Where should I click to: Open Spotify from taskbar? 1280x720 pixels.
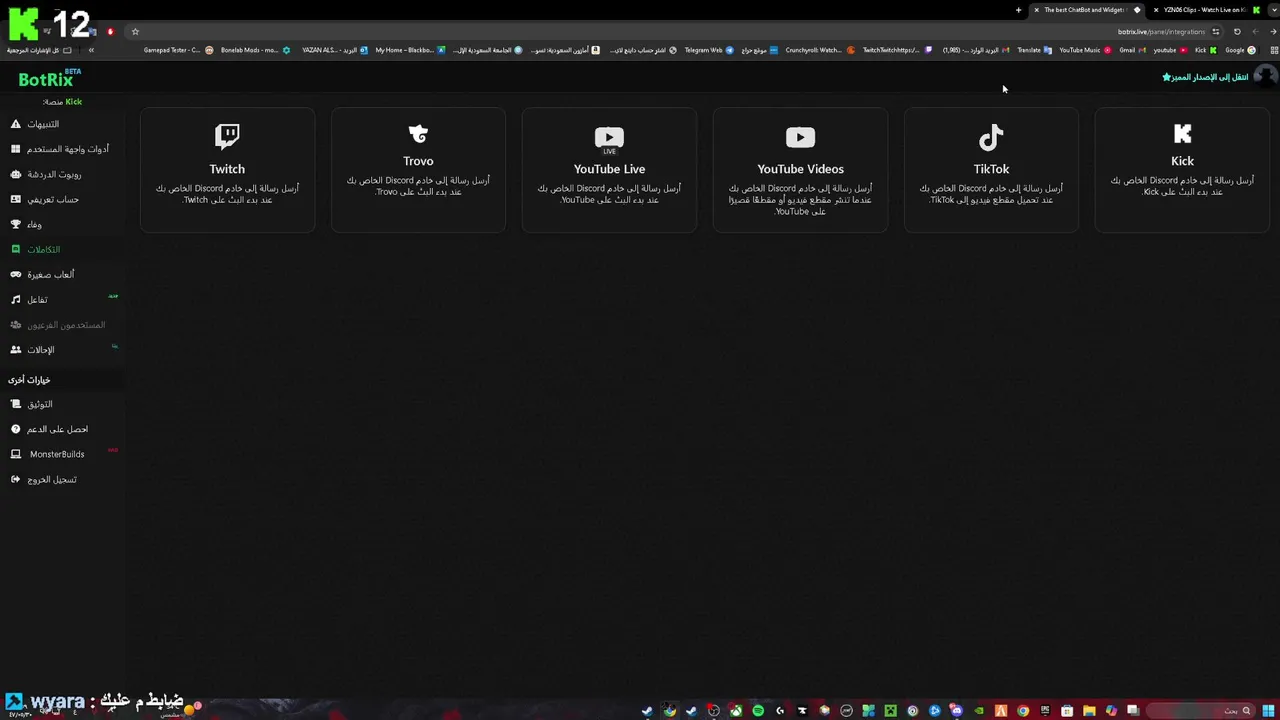coord(758,711)
